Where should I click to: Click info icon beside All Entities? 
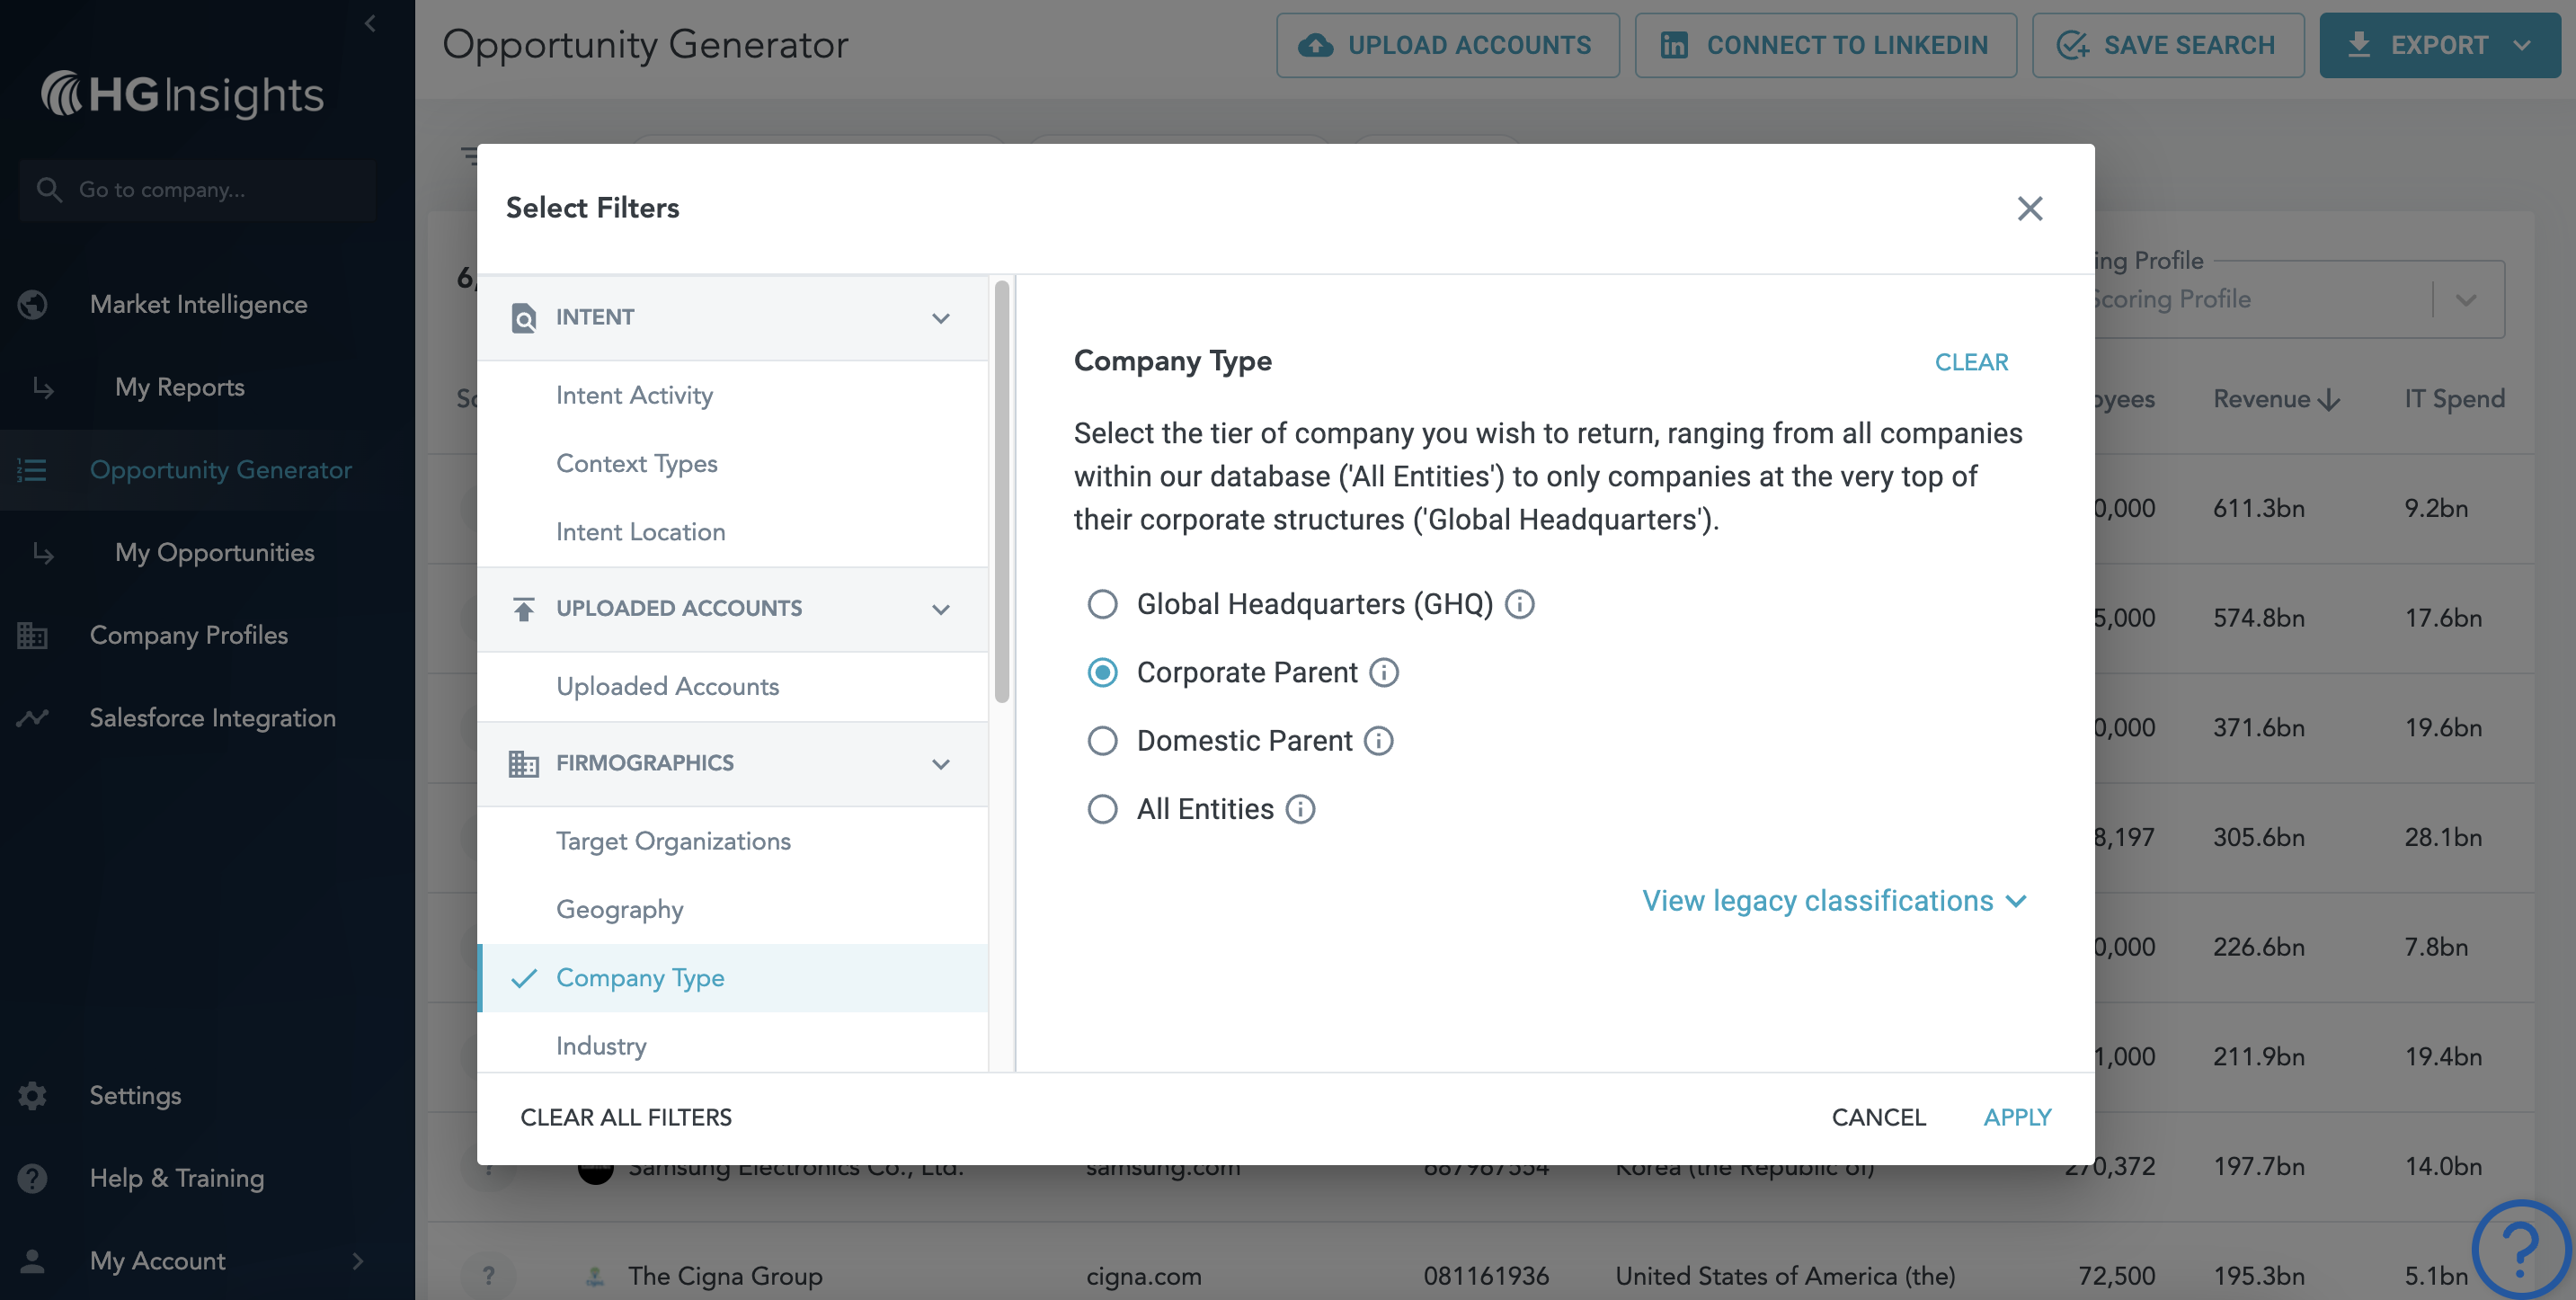click(1300, 809)
